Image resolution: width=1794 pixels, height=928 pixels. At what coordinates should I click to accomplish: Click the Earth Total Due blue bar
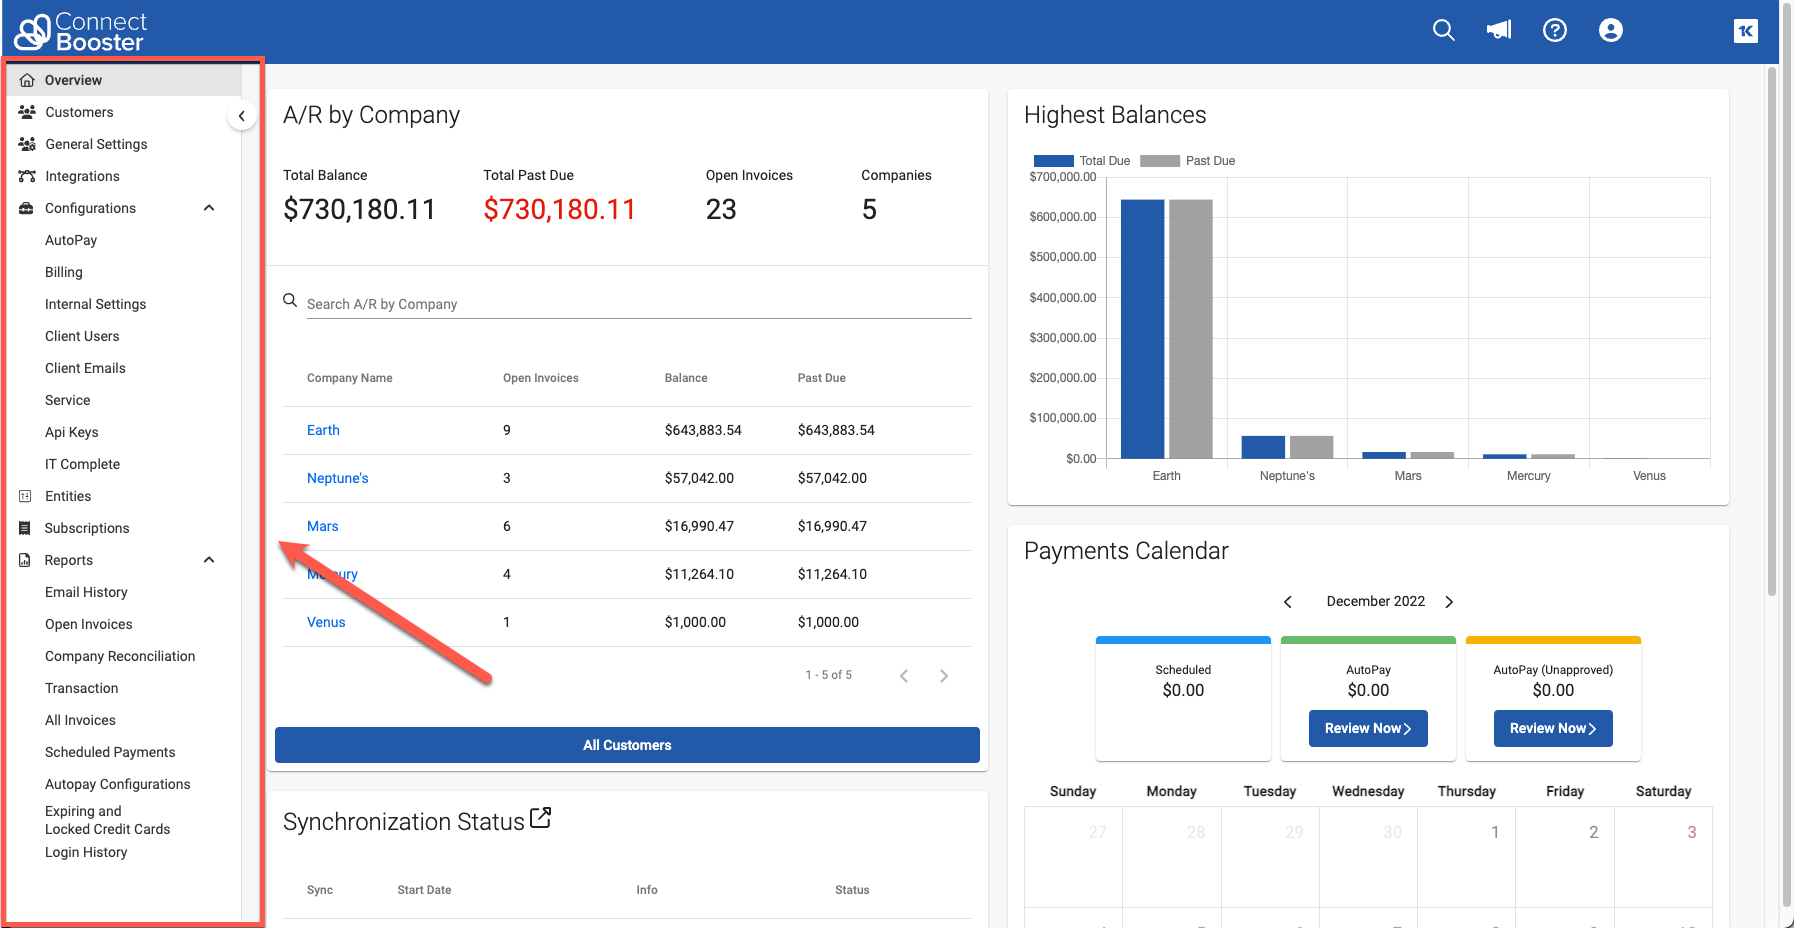click(x=1142, y=330)
